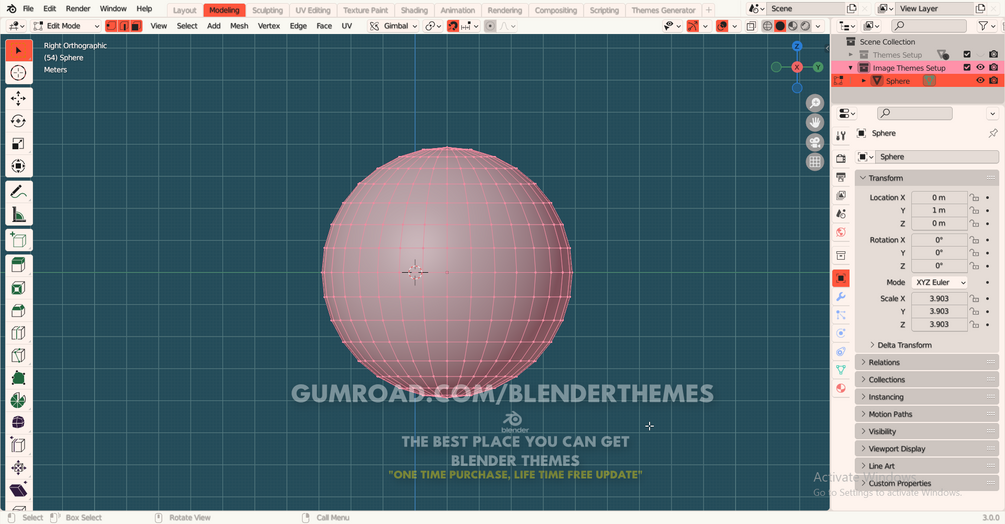
Task: Switch to the Sculpting workspace tab
Action: tap(267, 10)
